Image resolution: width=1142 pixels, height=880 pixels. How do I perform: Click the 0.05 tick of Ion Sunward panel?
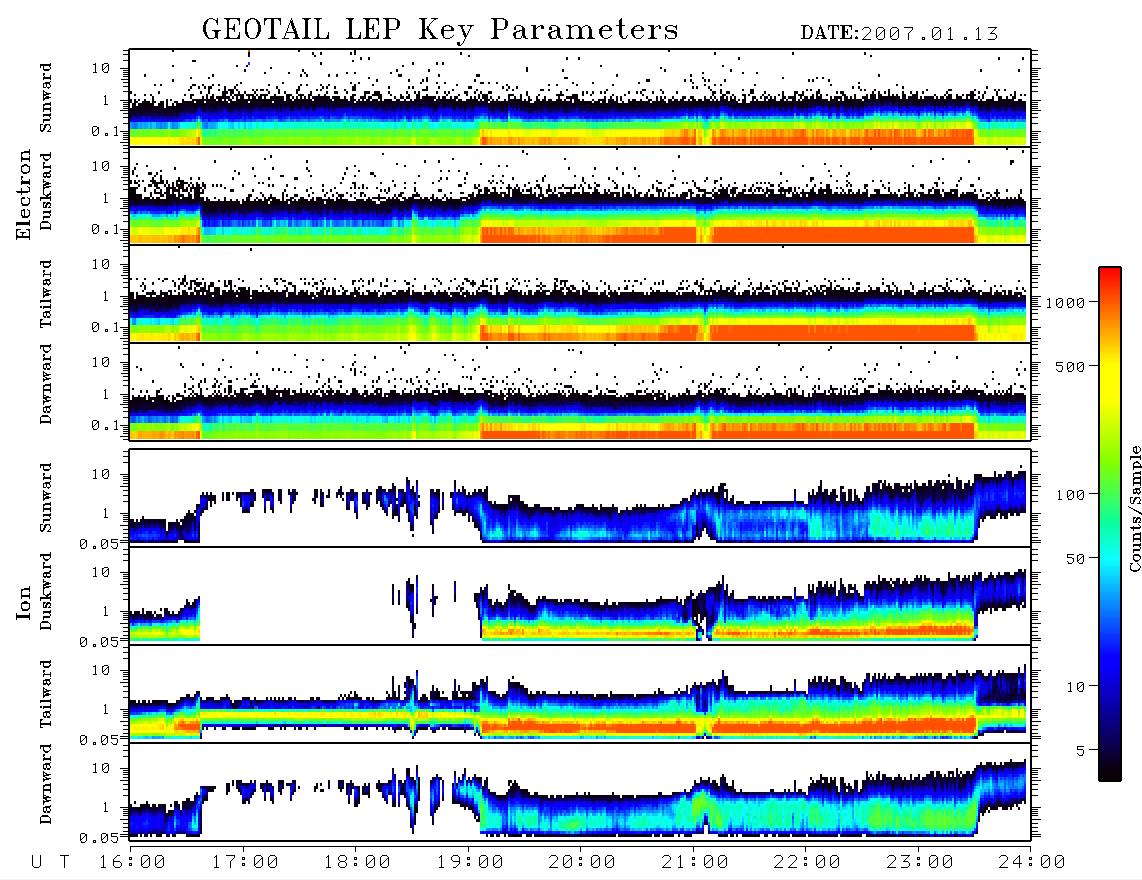coord(98,543)
